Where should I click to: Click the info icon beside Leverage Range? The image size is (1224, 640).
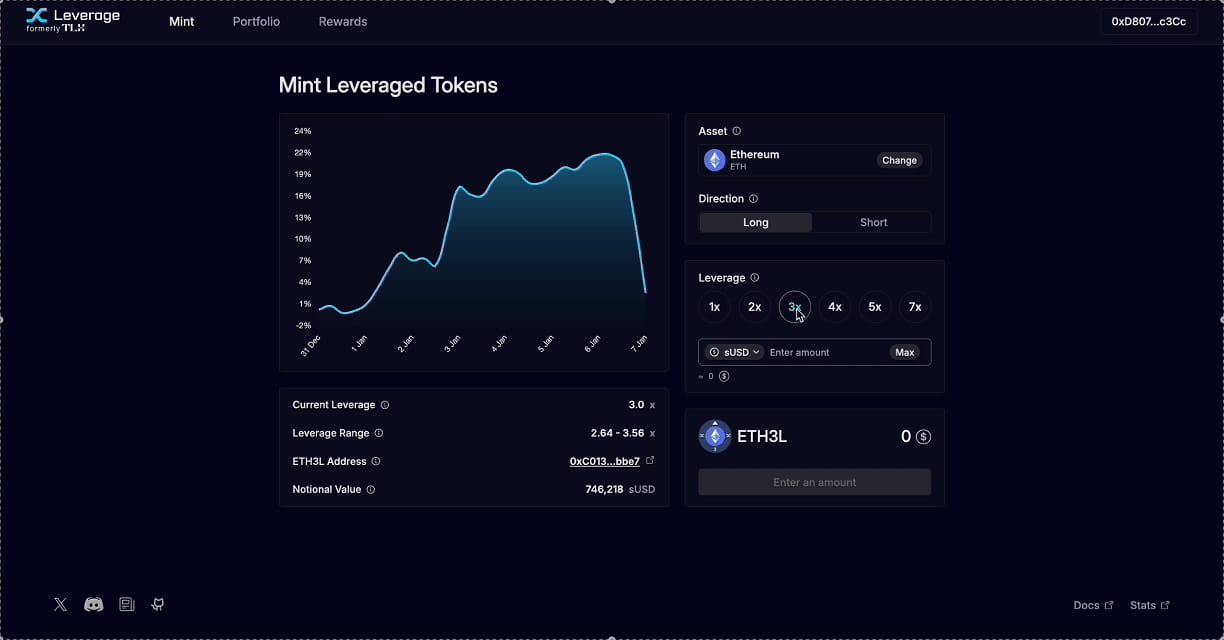click(x=379, y=433)
